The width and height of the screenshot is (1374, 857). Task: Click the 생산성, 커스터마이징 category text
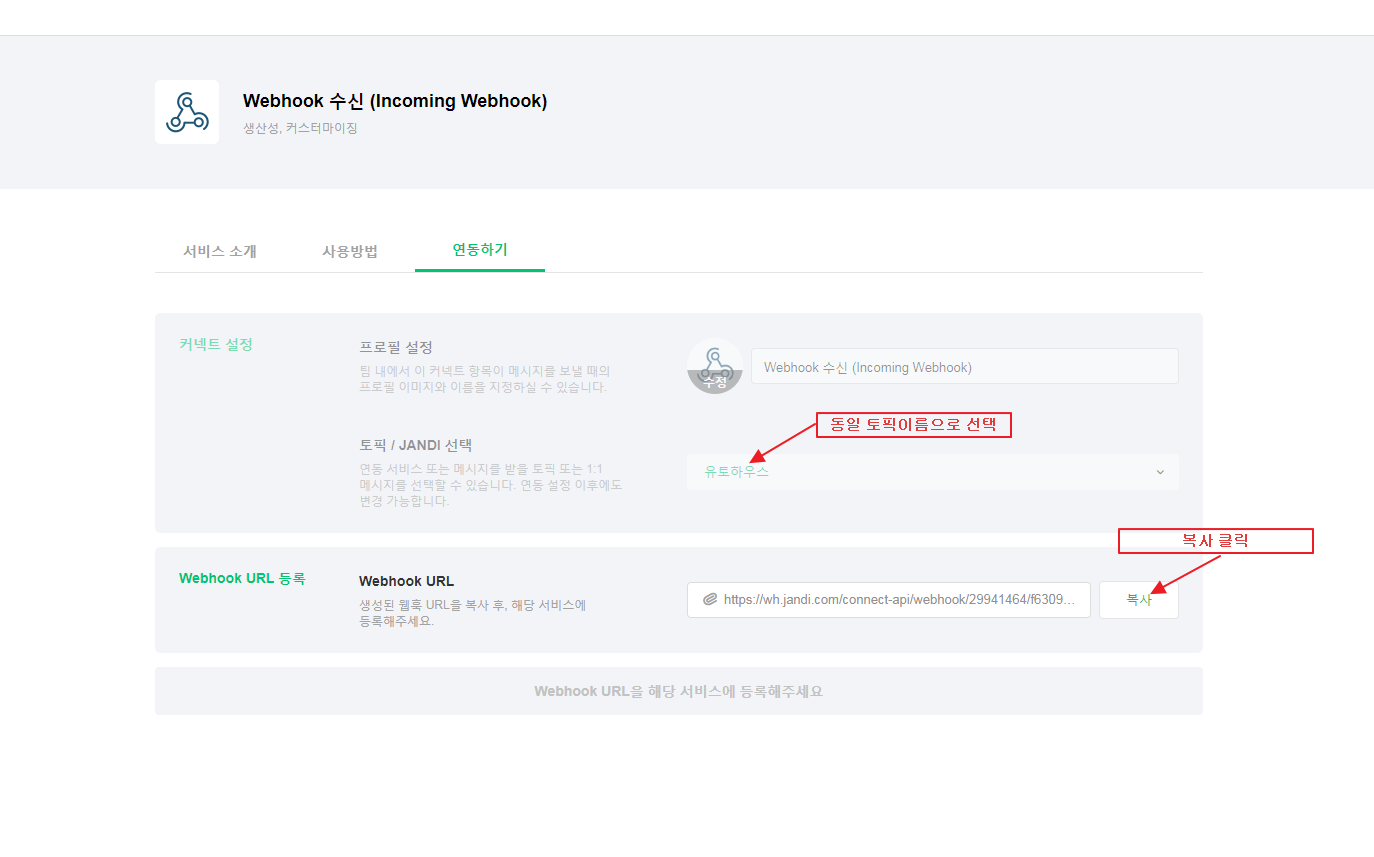coord(300,129)
